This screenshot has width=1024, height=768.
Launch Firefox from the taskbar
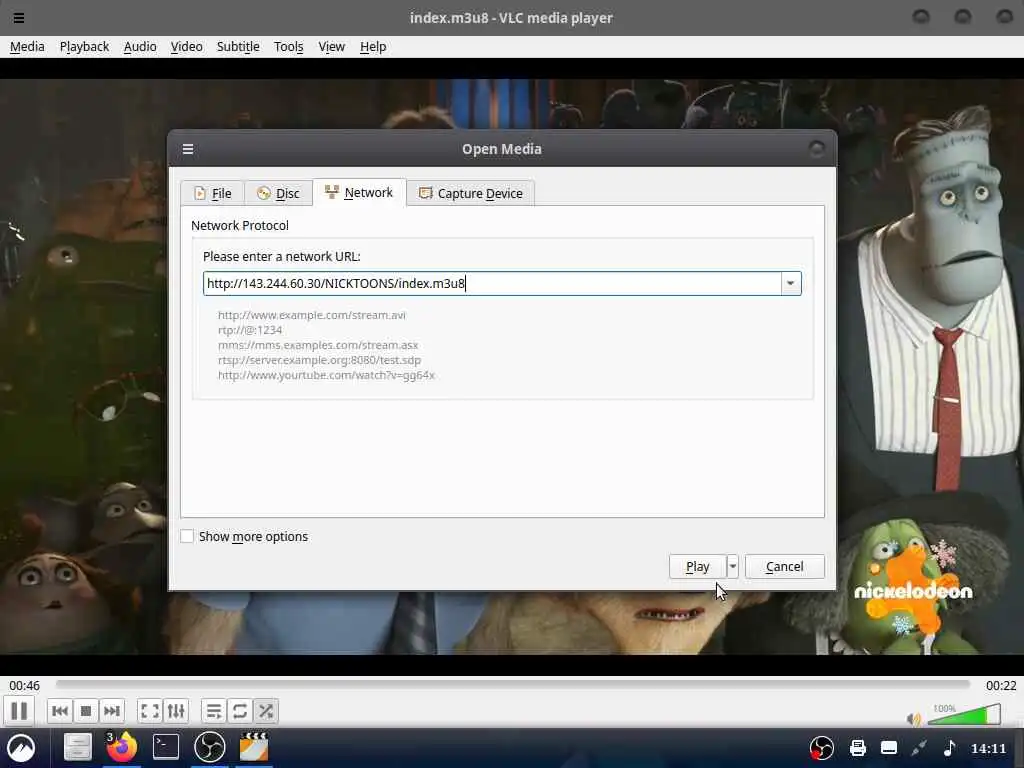121,747
